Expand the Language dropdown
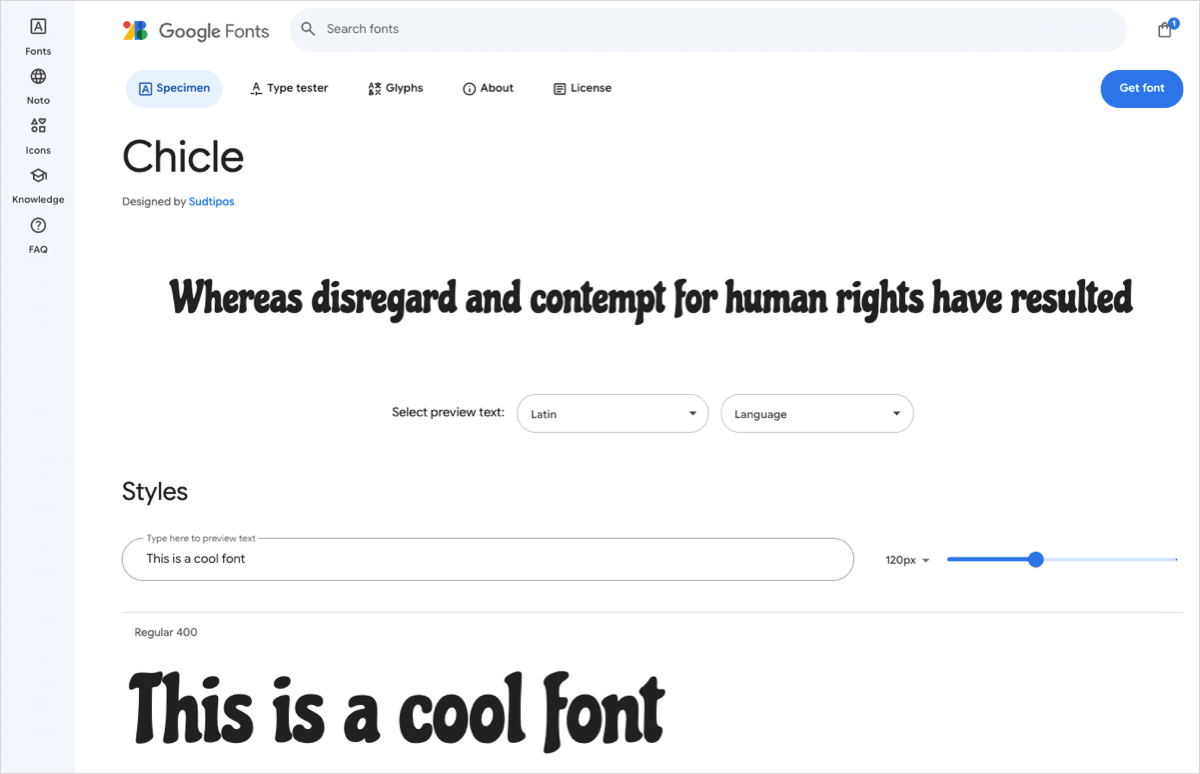The image size is (1200, 774). (817, 414)
